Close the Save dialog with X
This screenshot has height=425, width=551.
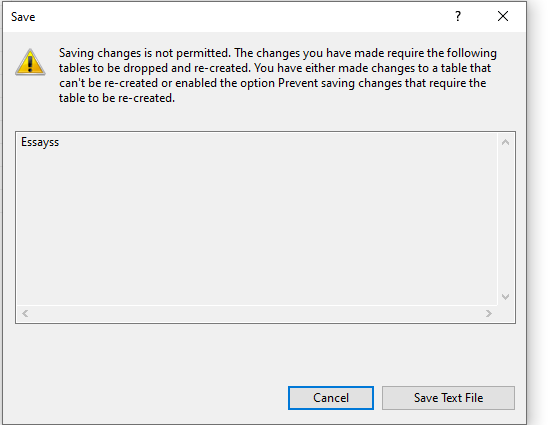pos(503,16)
